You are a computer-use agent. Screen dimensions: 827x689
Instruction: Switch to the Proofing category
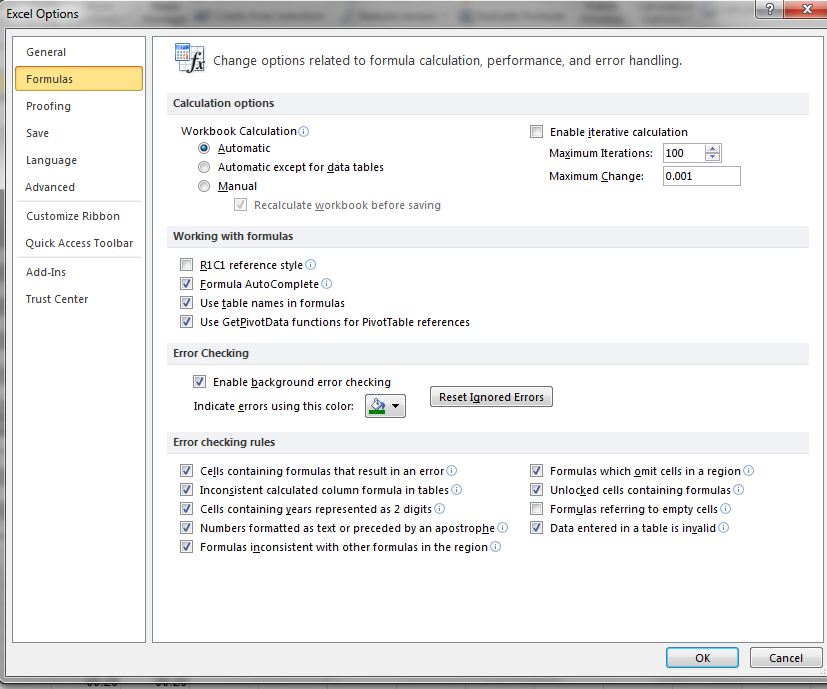[47, 105]
